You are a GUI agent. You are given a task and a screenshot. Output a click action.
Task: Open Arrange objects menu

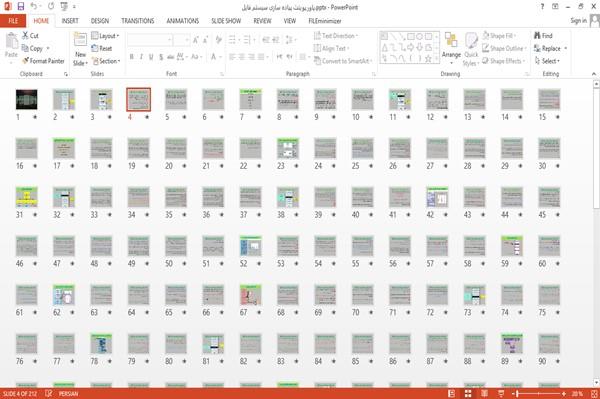click(x=451, y=49)
